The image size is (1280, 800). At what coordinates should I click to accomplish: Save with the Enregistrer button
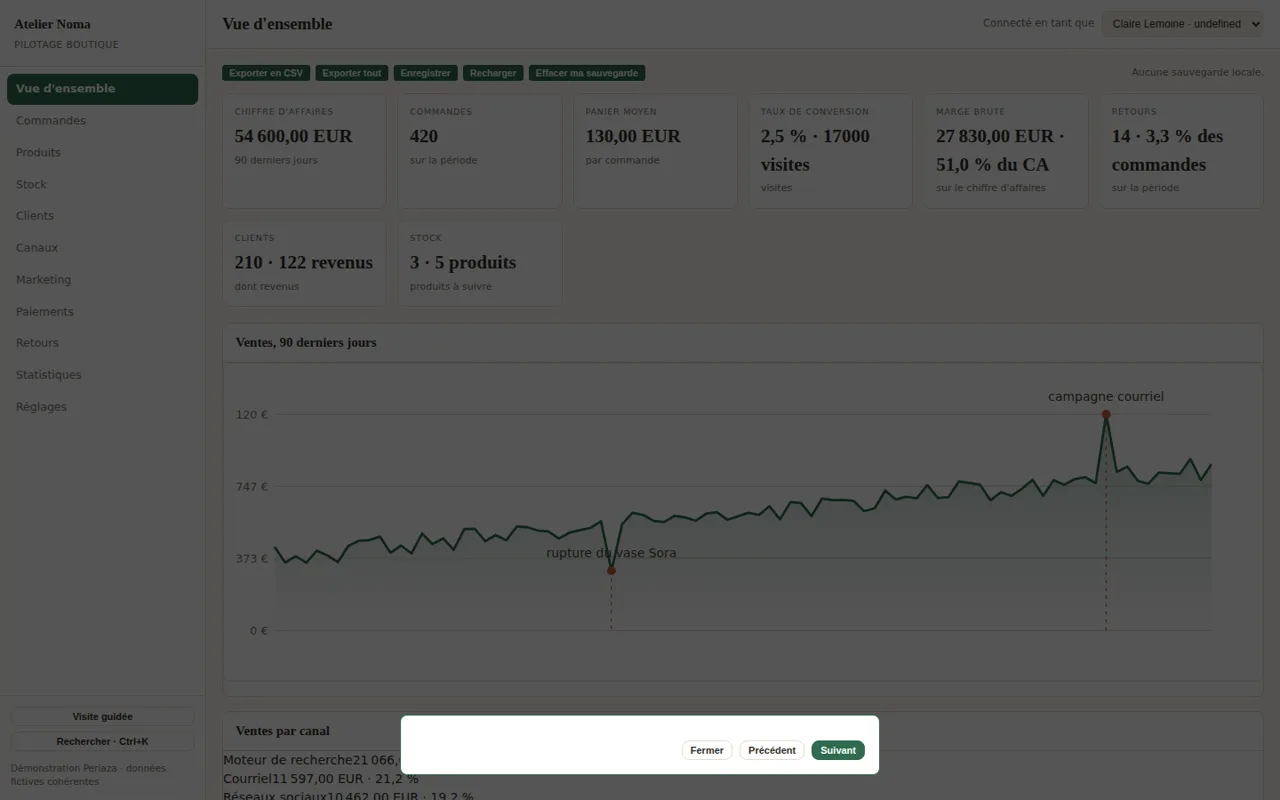426,73
